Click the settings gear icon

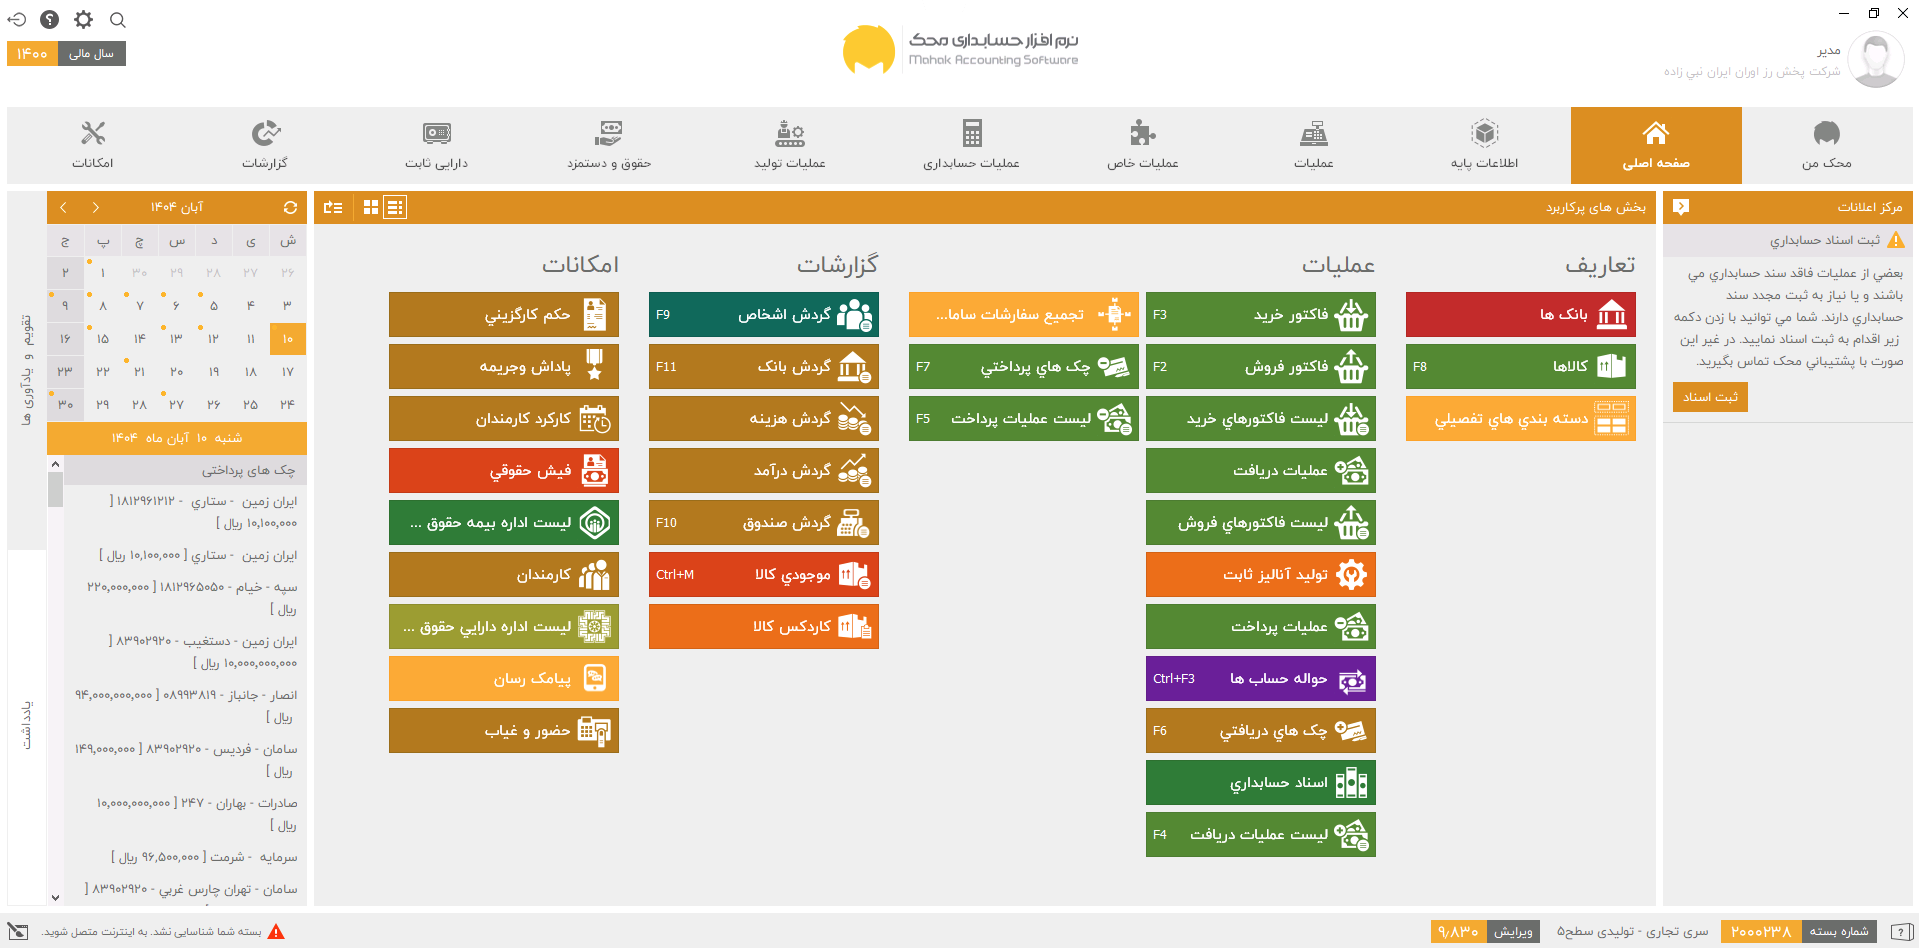click(84, 20)
